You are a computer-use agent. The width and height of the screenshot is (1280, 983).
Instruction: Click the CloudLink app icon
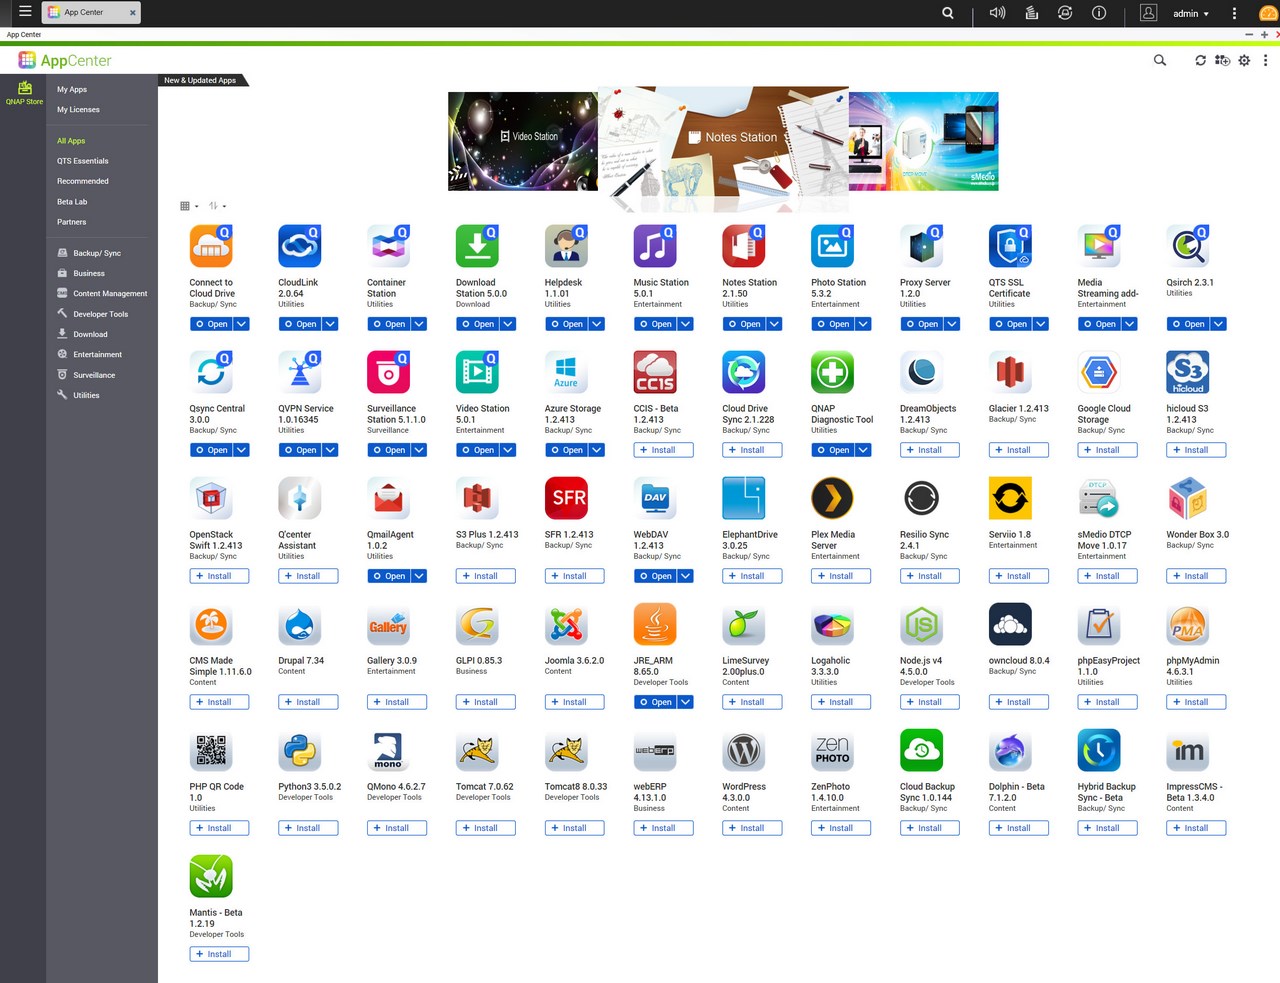point(300,246)
